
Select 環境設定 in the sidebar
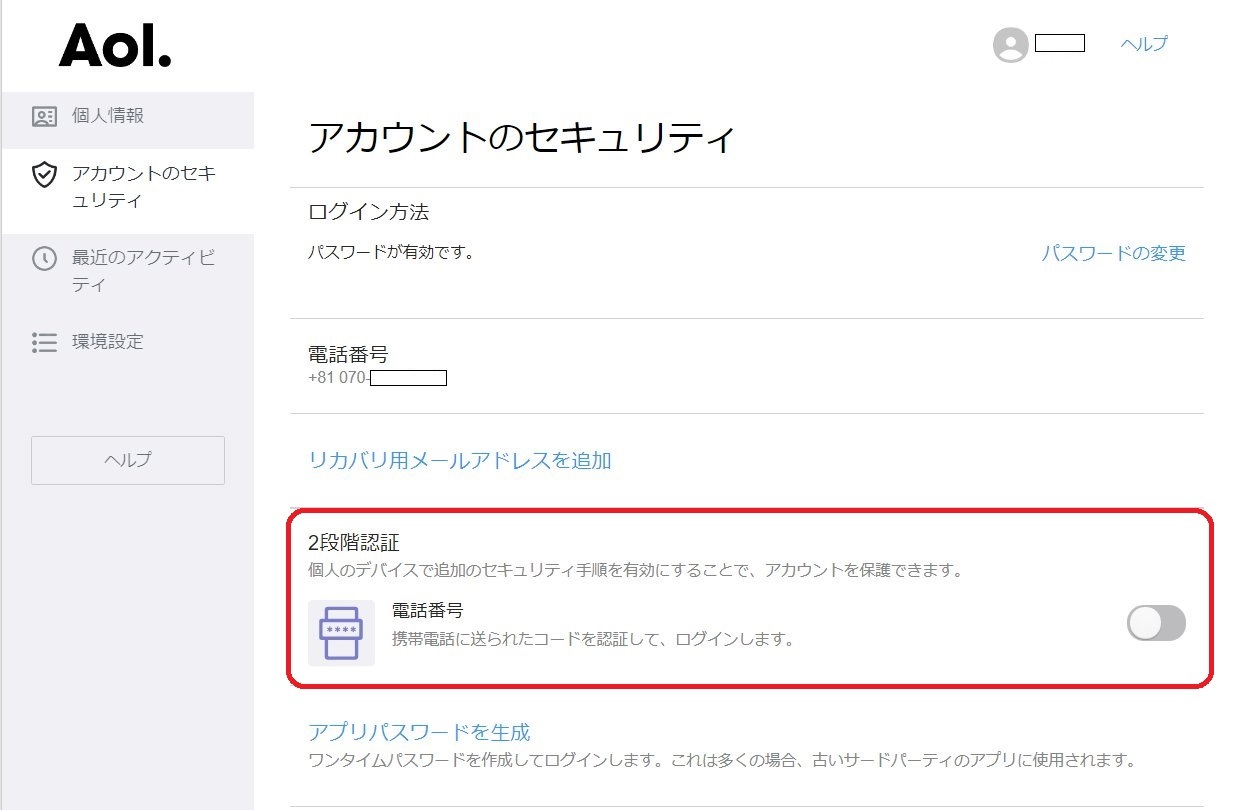coord(108,342)
